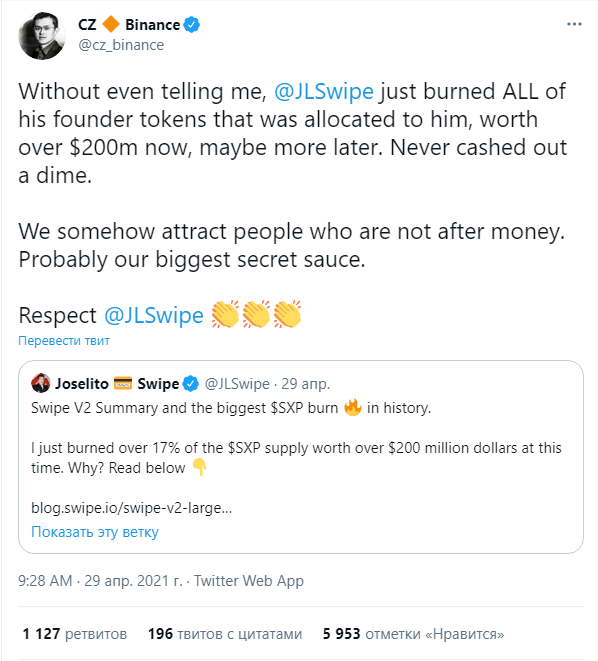Viewport: 598px width, 661px height.
Task: Open the blog.swipe.io link in quoted tweet
Action: pos(131,508)
